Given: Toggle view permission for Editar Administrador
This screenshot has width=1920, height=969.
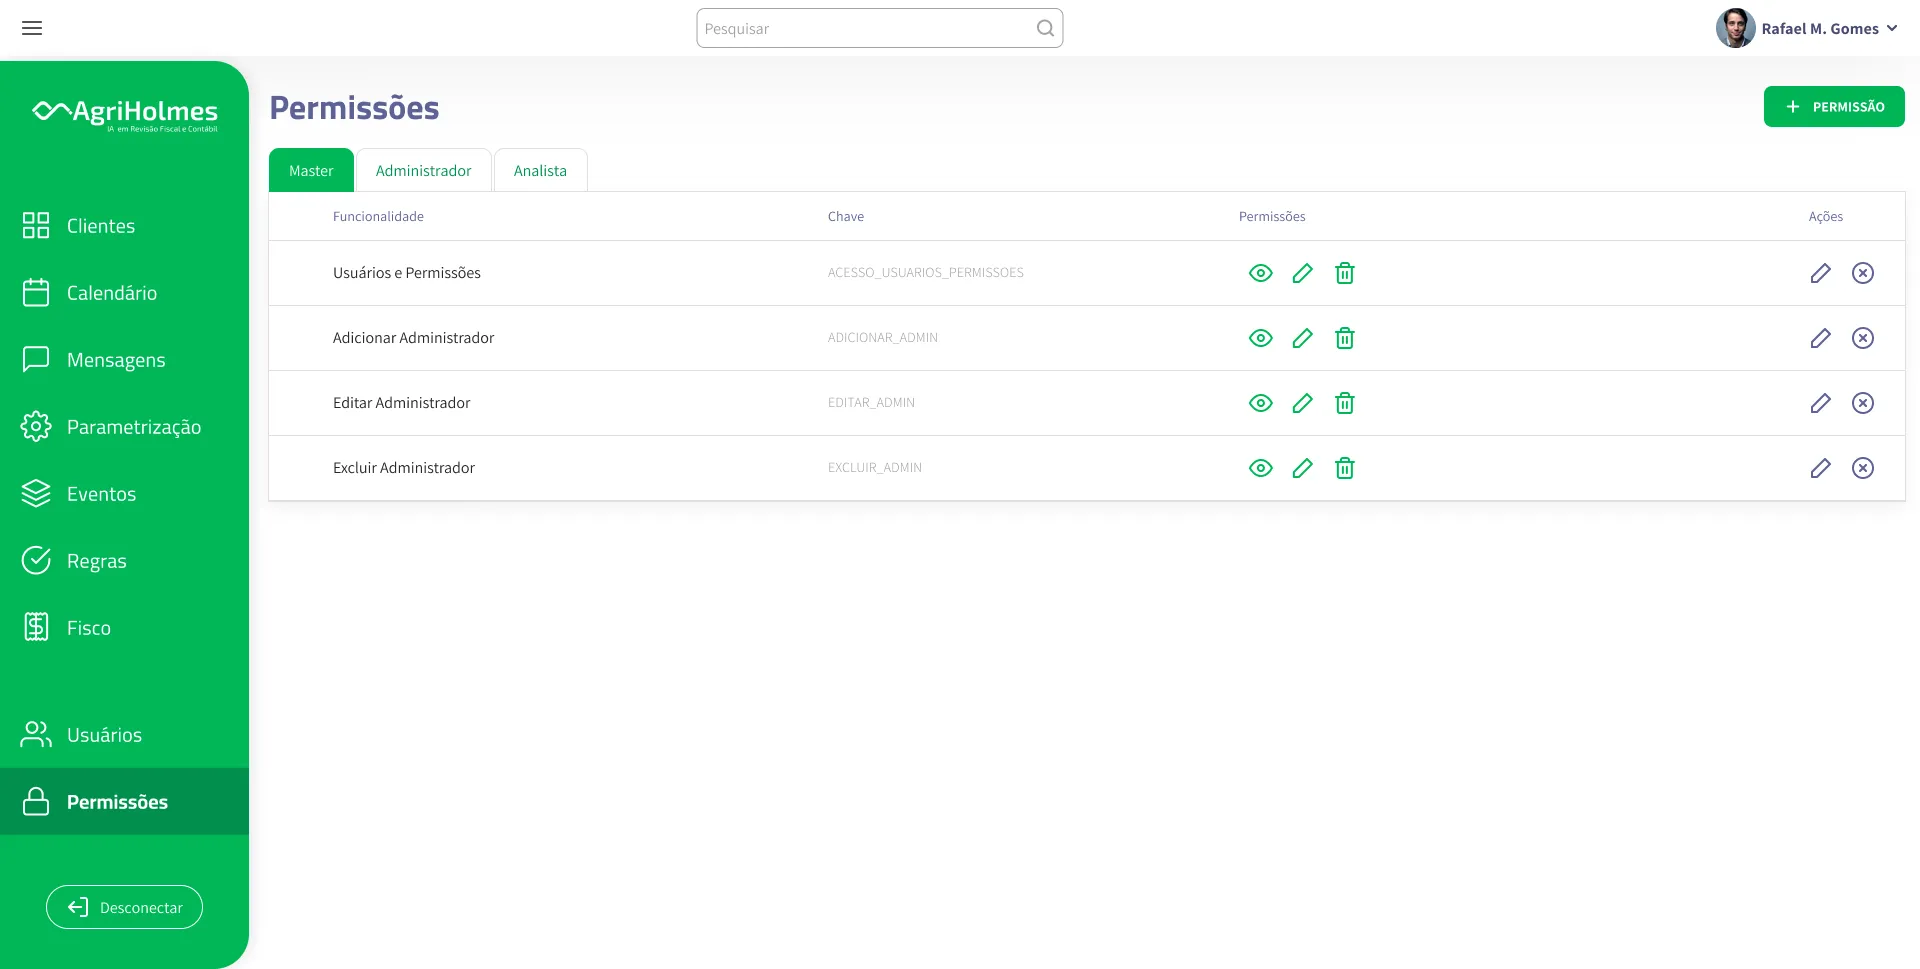Looking at the screenshot, I should tap(1261, 403).
